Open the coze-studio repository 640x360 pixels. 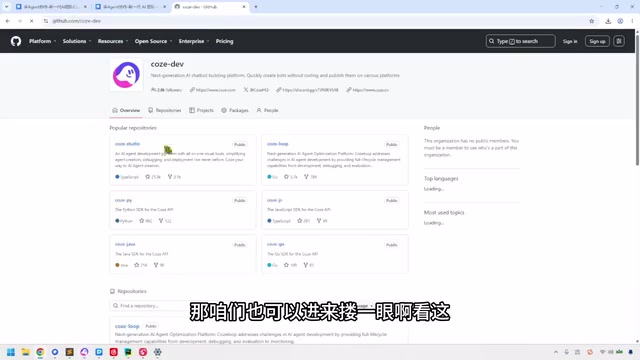click(x=127, y=144)
